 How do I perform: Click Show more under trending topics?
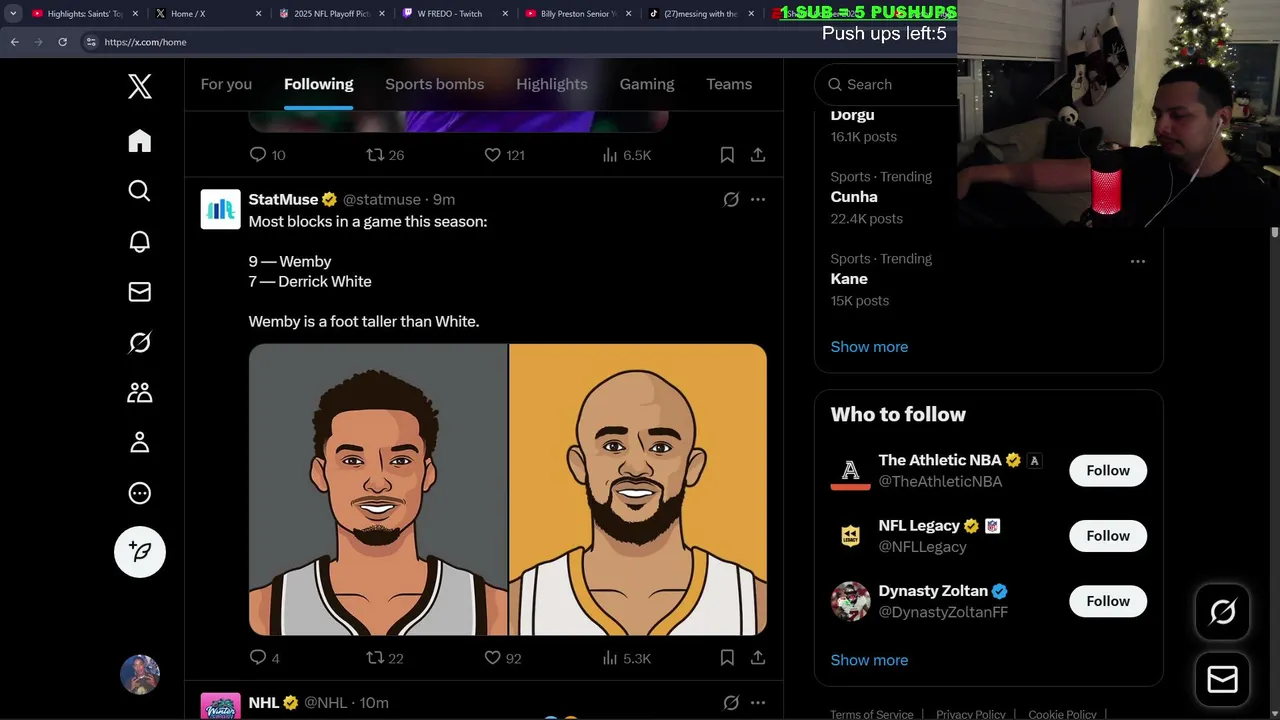click(x=869, y=347)
